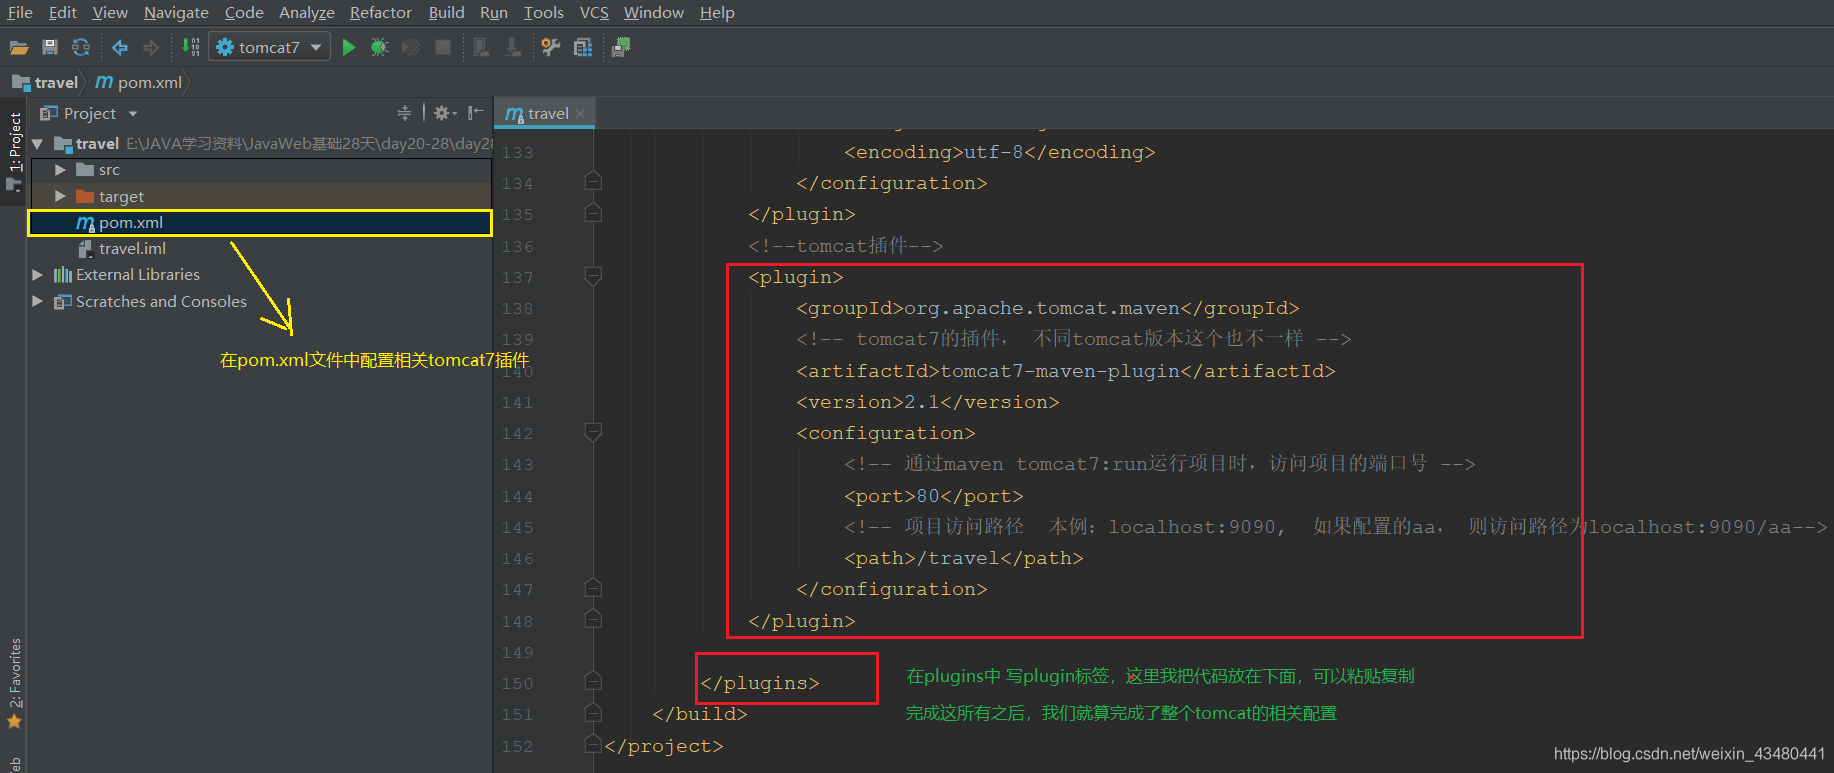
Task: Navigate Forward with the right arrow icon
Action: [151, 47]
